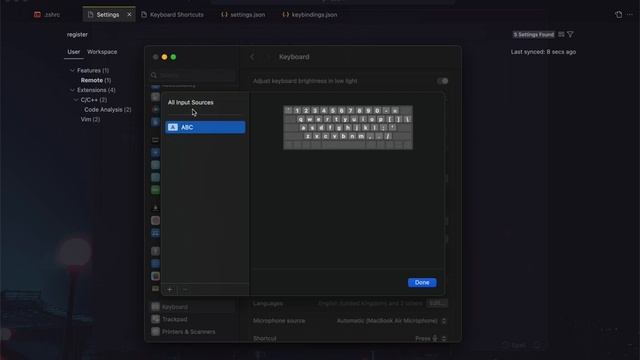Open the settings filter funnel icon
This screenshot has height=360, width=640.
tap(571, 35)
